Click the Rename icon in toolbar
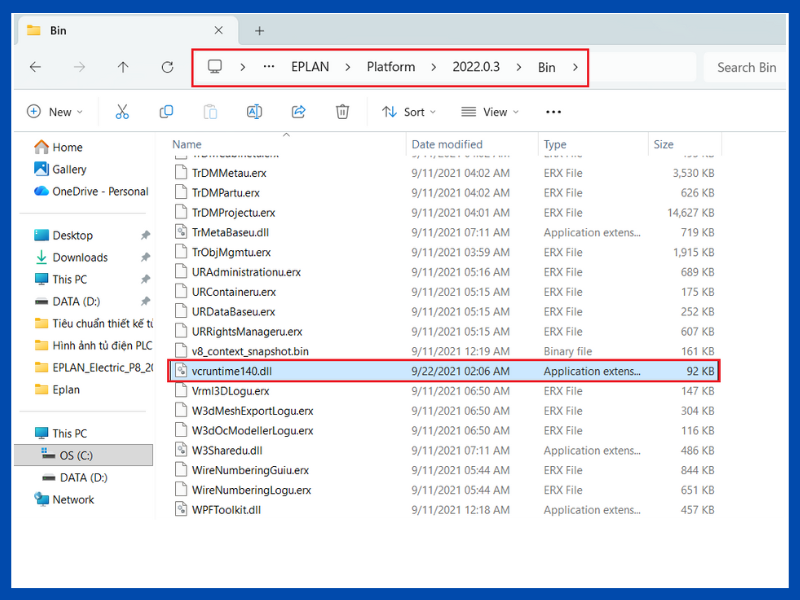800x600 pixels. click(254, 112)
